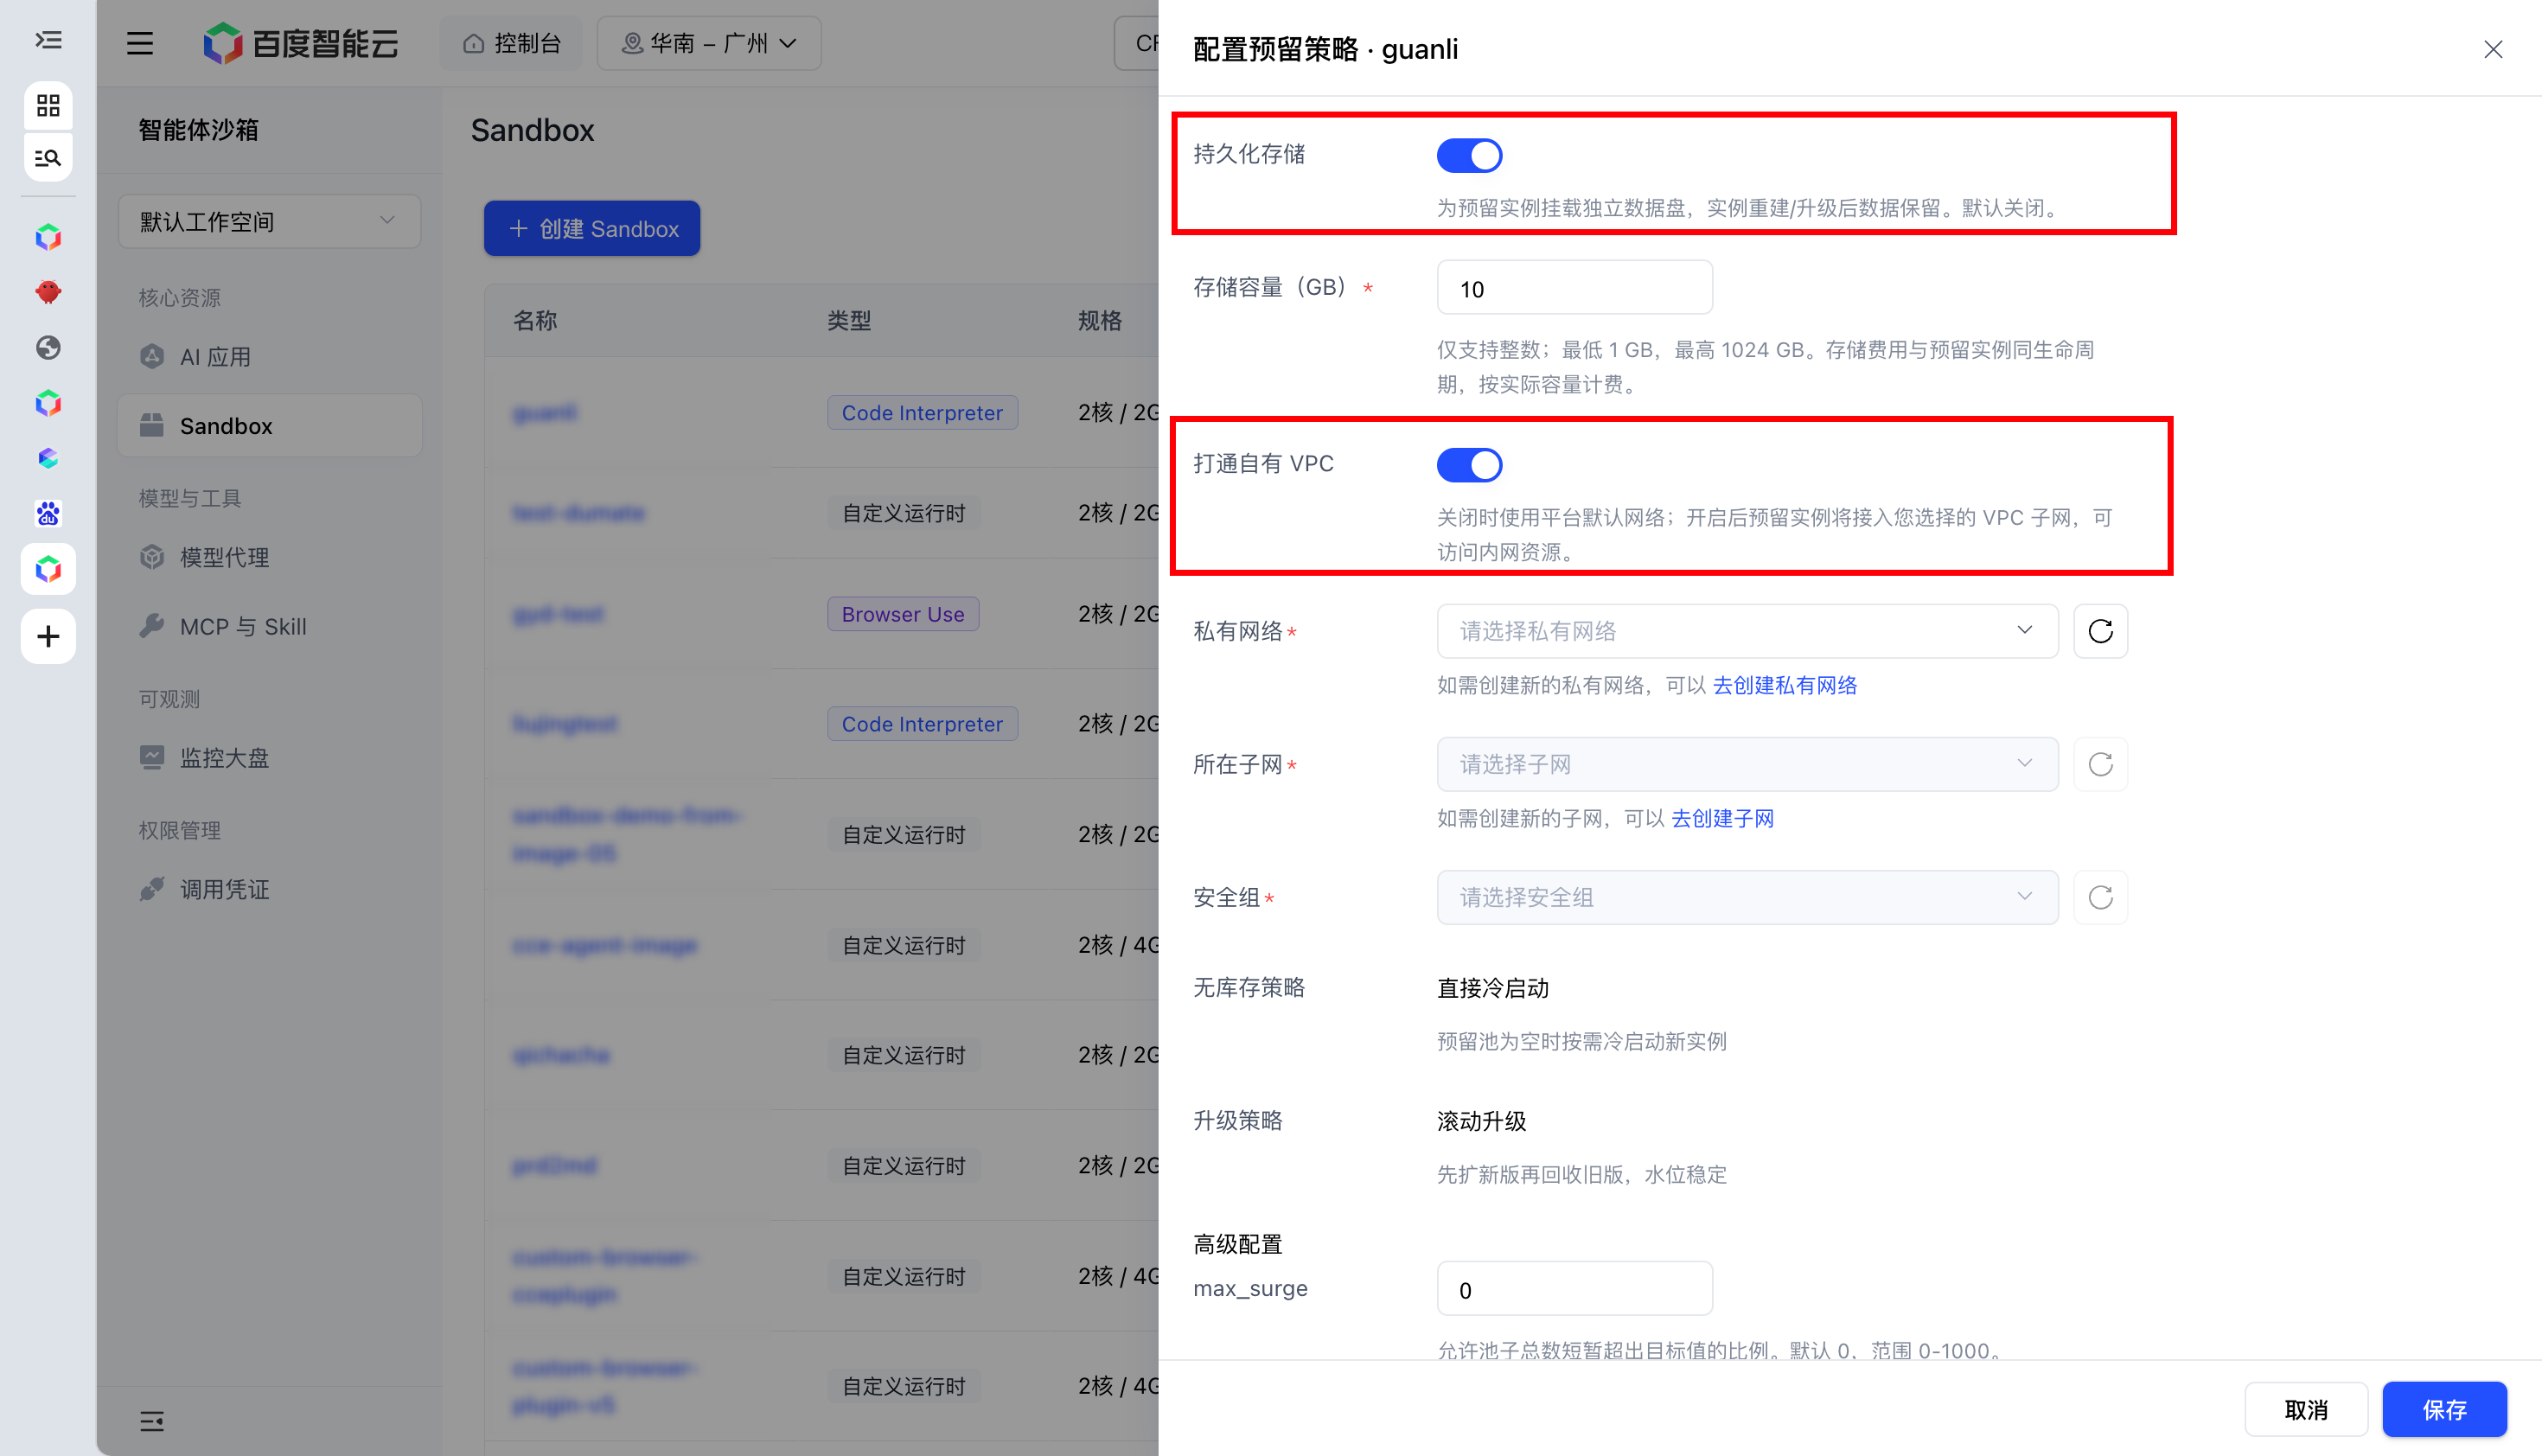This screenshot has height=1456, width=2542.
Task: Click refresh icon beside 安全组 dropdown
Action: 2100,897
